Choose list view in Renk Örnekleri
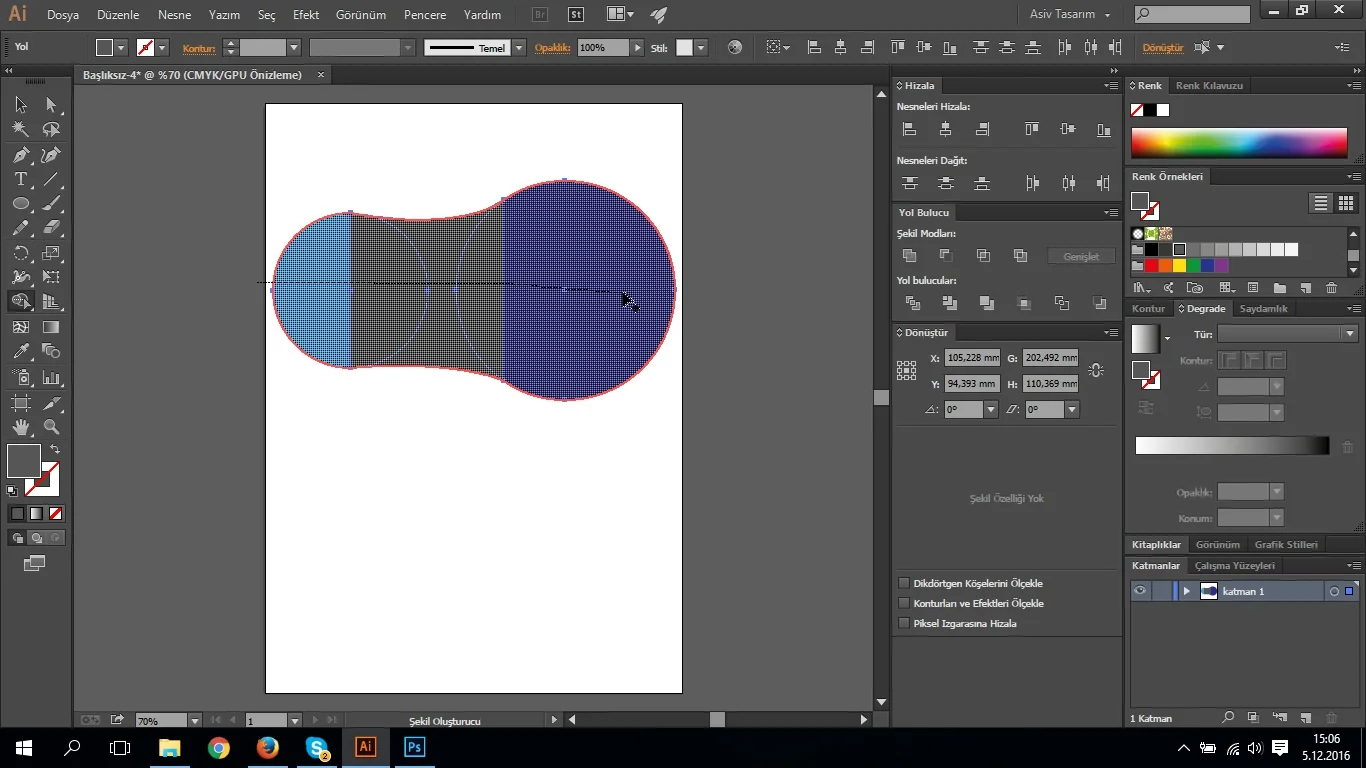 (x=1321, y=203)
